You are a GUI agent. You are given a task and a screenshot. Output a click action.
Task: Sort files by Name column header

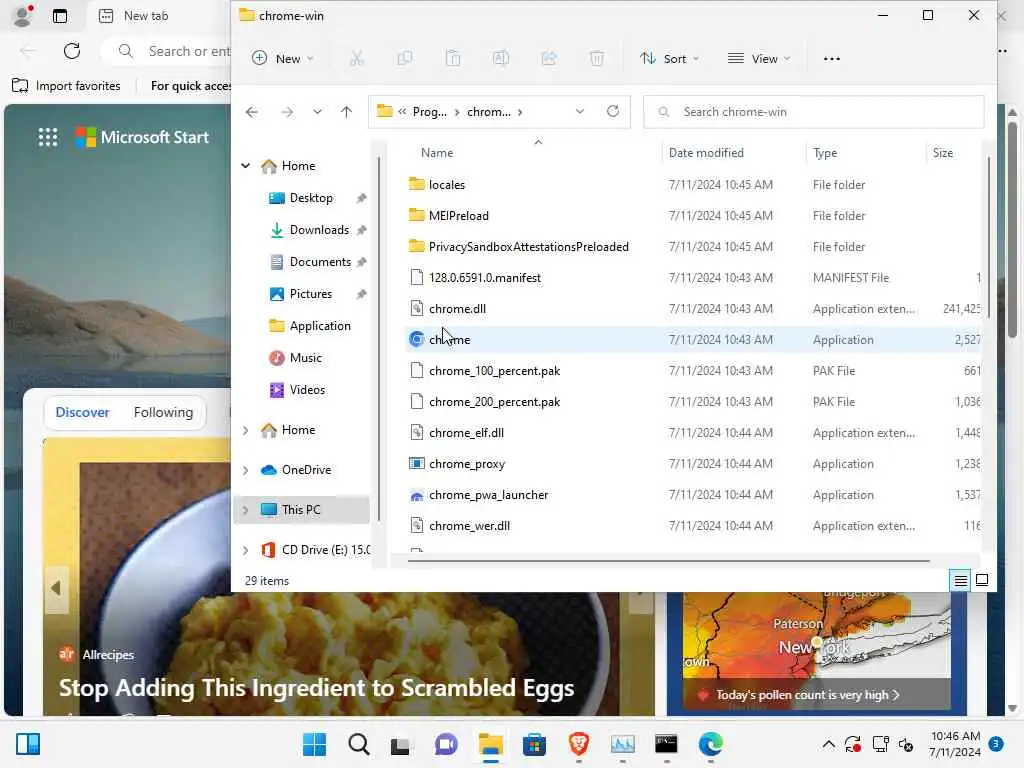(x=437, y=153)
